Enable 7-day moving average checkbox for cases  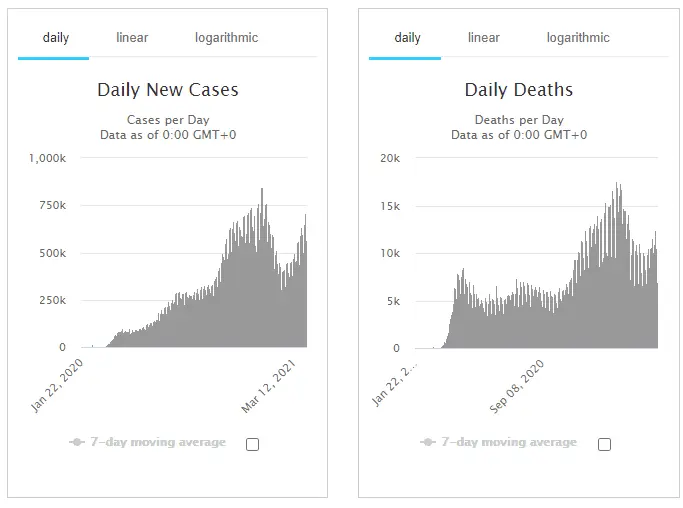click(252, 444)
